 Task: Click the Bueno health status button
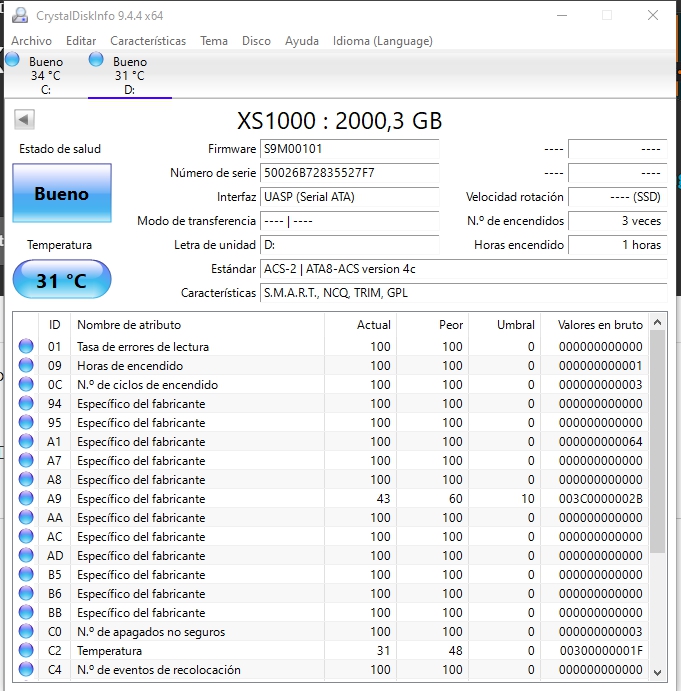62,193
